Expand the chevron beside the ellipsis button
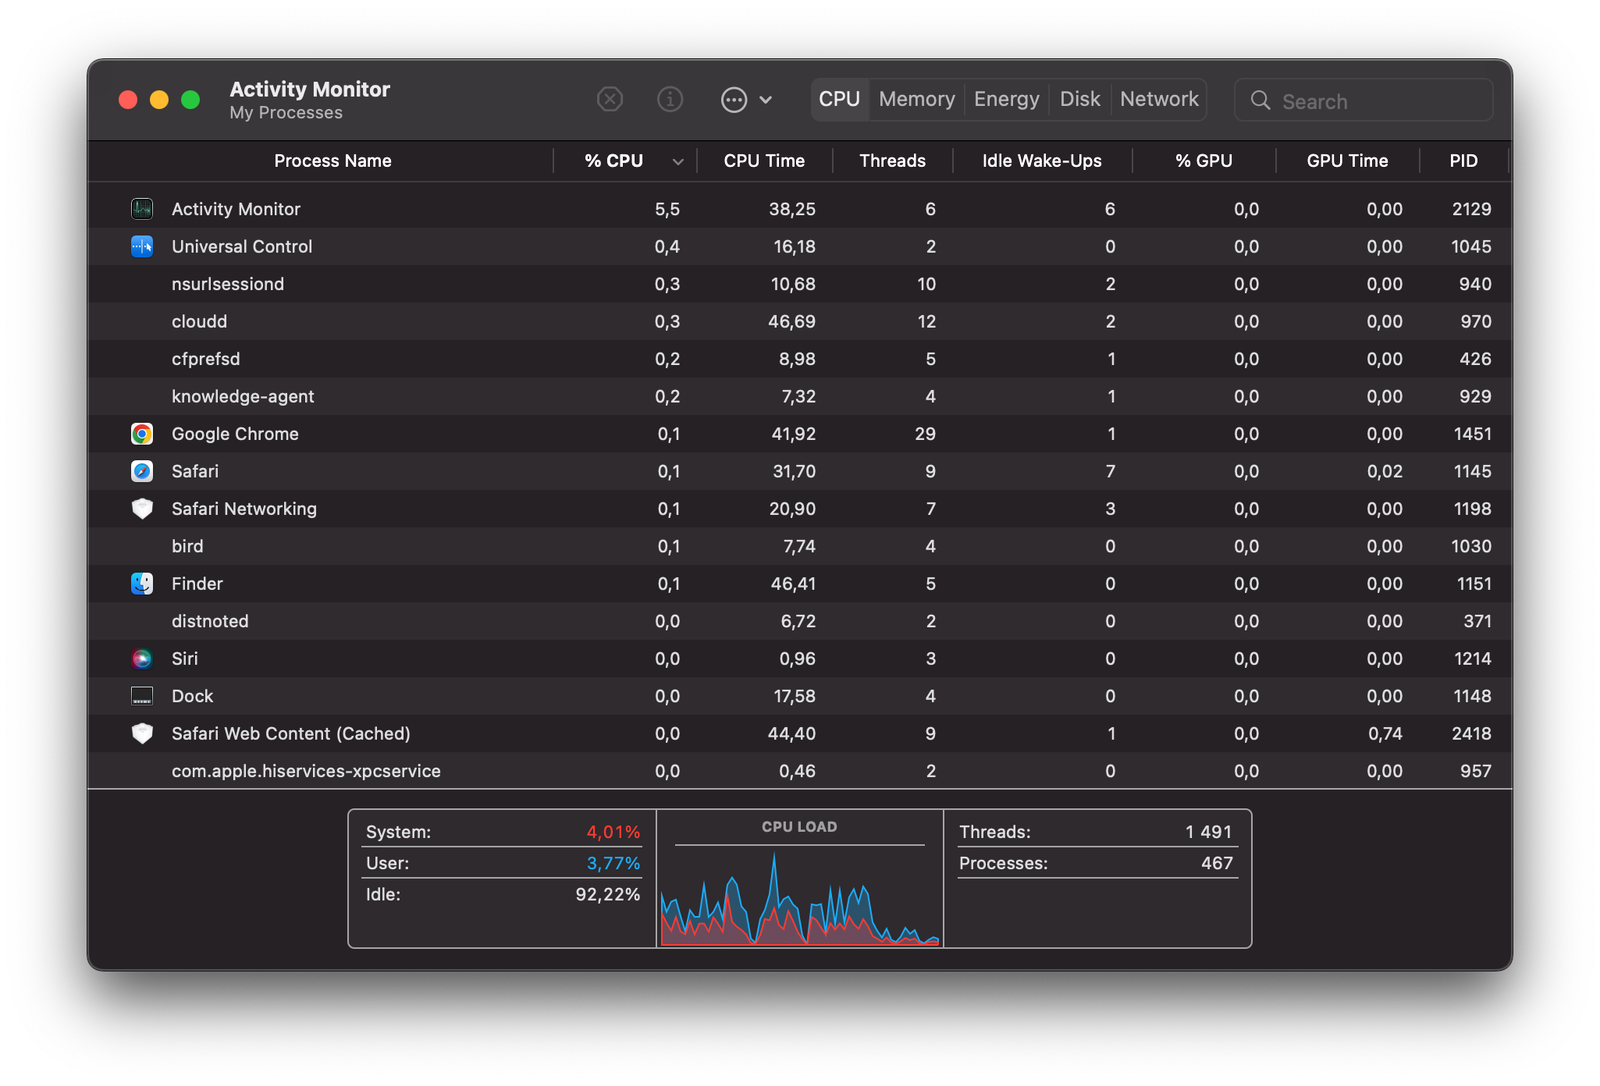Screen dimensions: 1600x1086 click(766, 100)
